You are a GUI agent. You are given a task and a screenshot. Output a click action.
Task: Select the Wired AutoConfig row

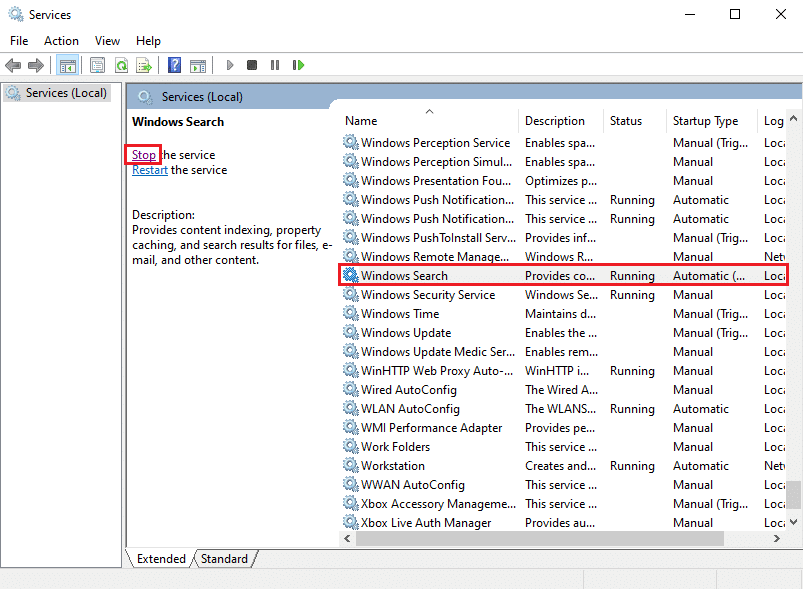(563, 389)
